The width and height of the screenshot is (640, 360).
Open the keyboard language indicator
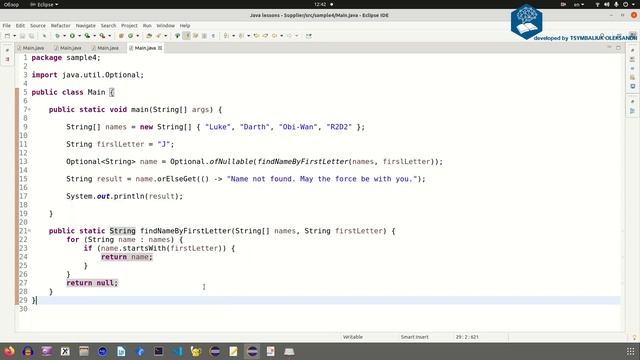579,4
